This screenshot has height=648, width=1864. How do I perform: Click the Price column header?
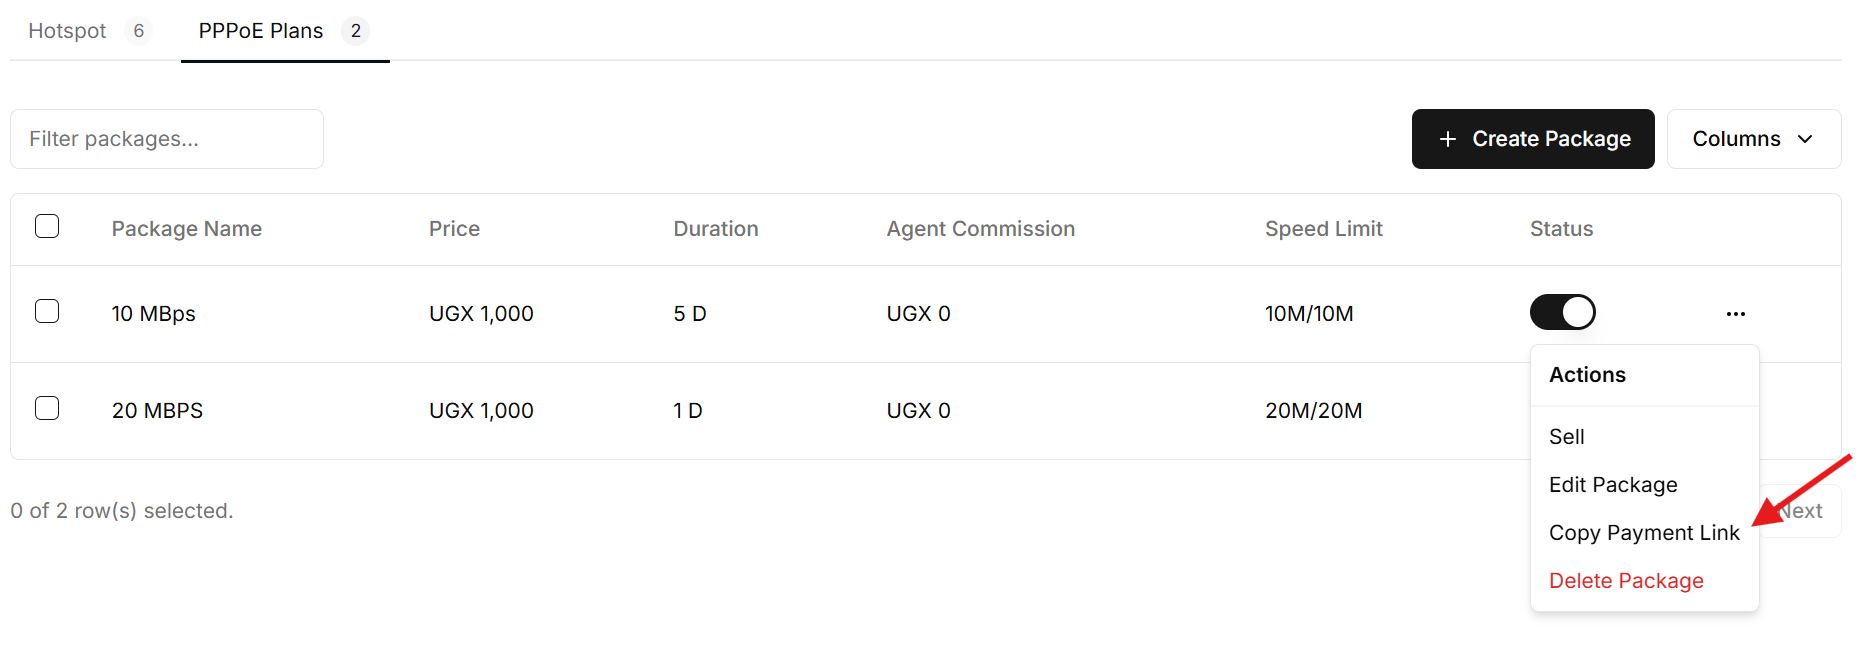pyautogui.click(x=454, y=229)
